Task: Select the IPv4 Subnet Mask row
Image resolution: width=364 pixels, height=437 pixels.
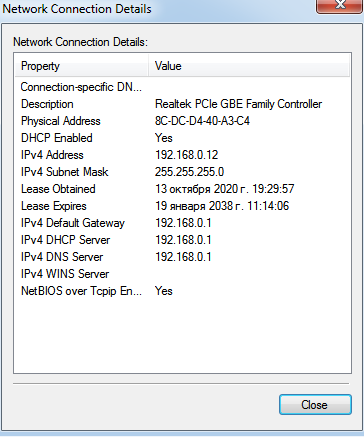Action: 182,172
